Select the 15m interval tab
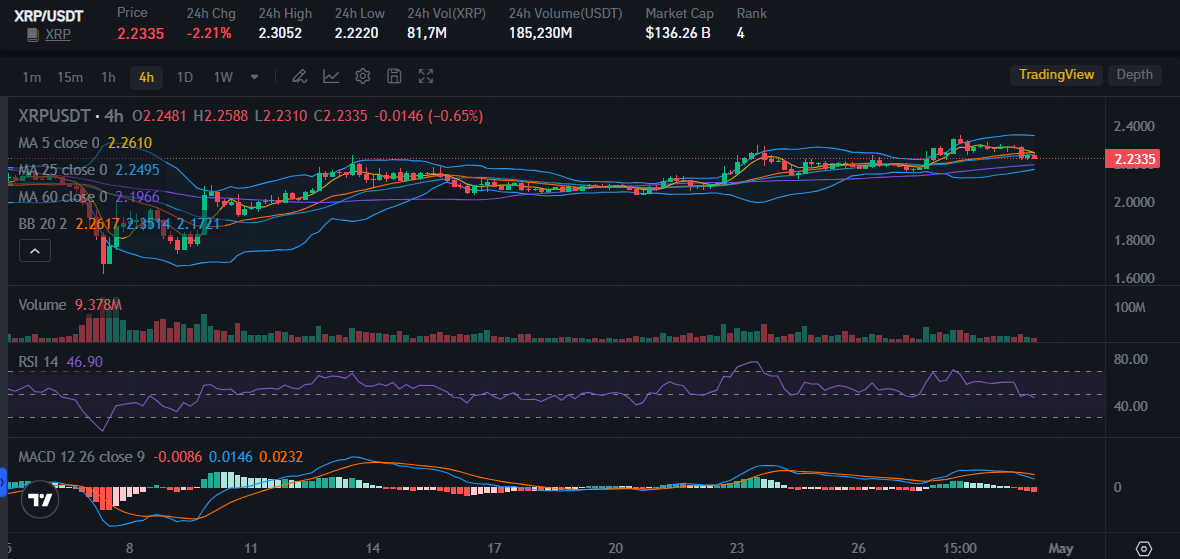 70,77
